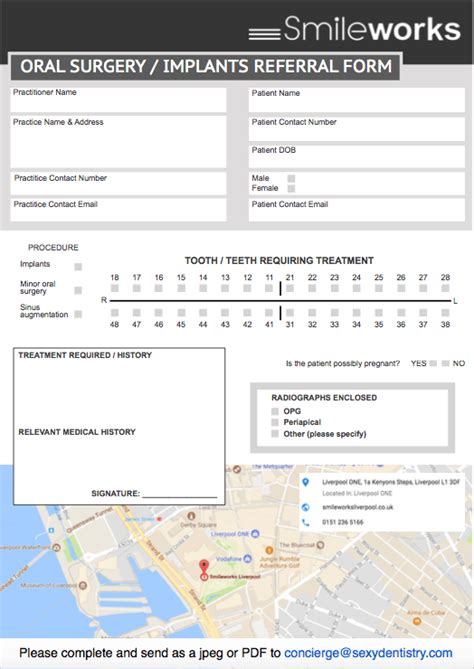474x669 pixels.
Task: Tick the Minor oral surgery checkbox
Action: coord(78,291)
